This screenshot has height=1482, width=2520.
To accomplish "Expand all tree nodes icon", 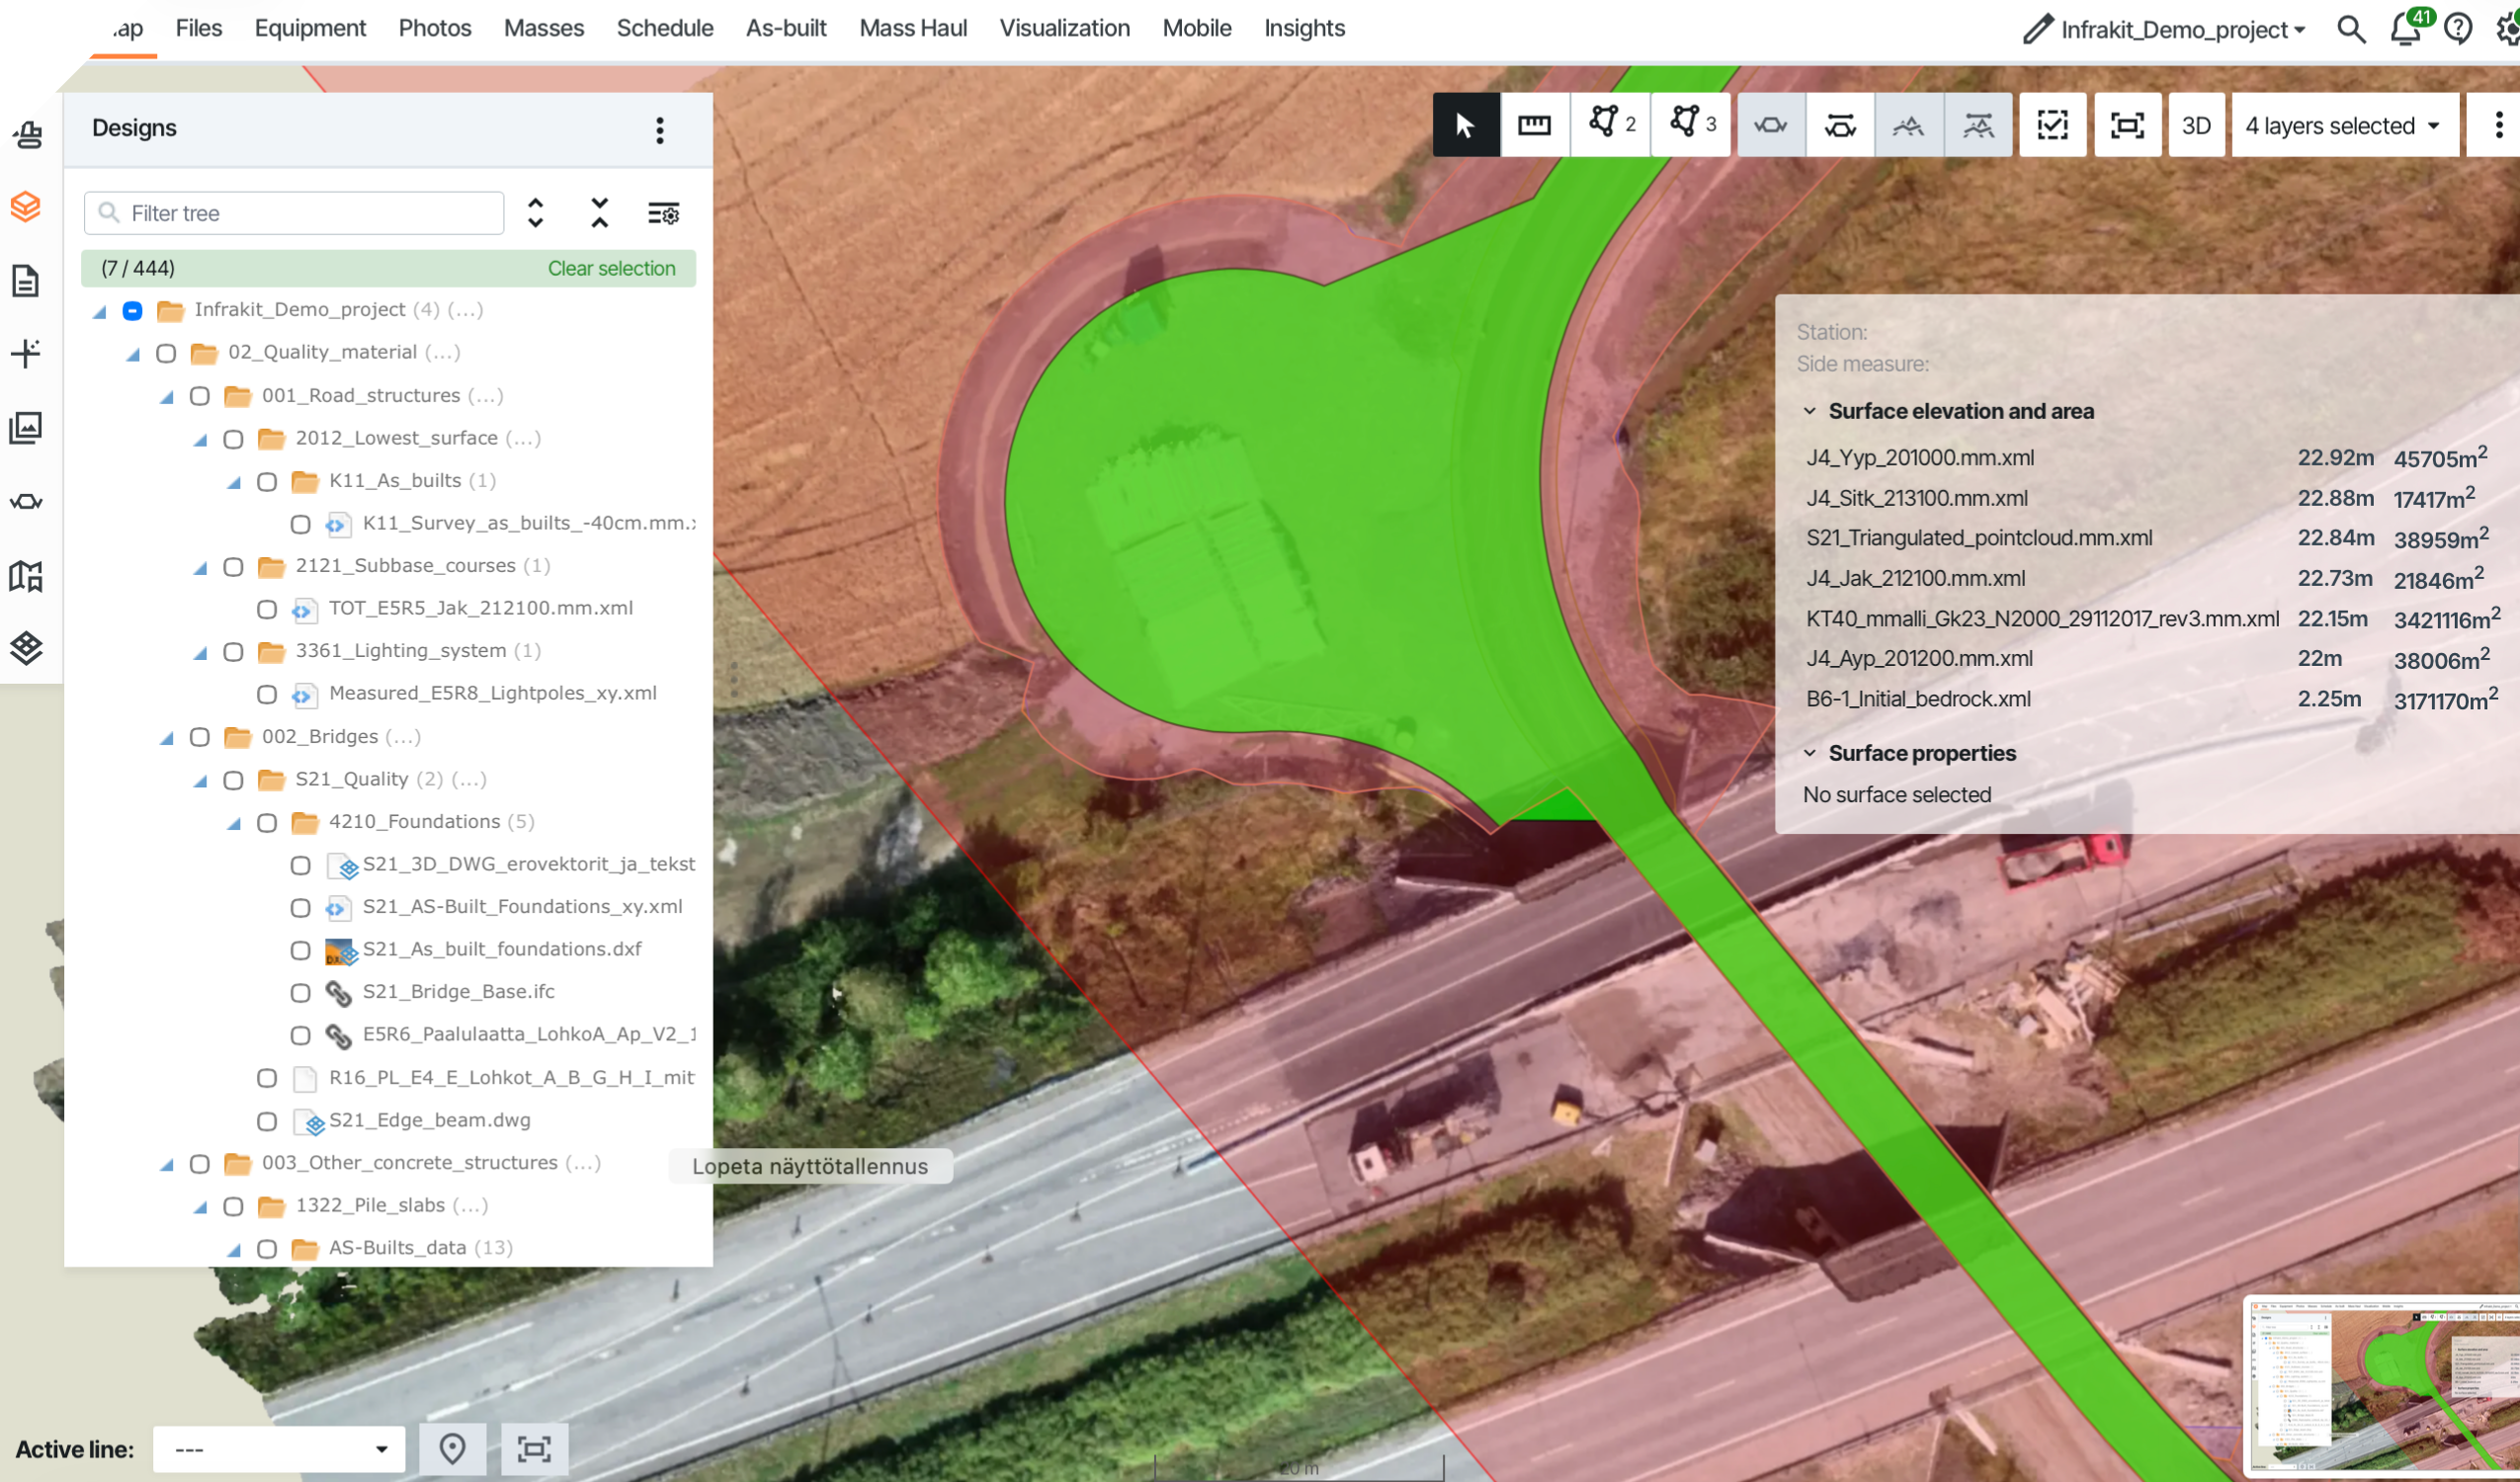I will (x=536, y=213).
